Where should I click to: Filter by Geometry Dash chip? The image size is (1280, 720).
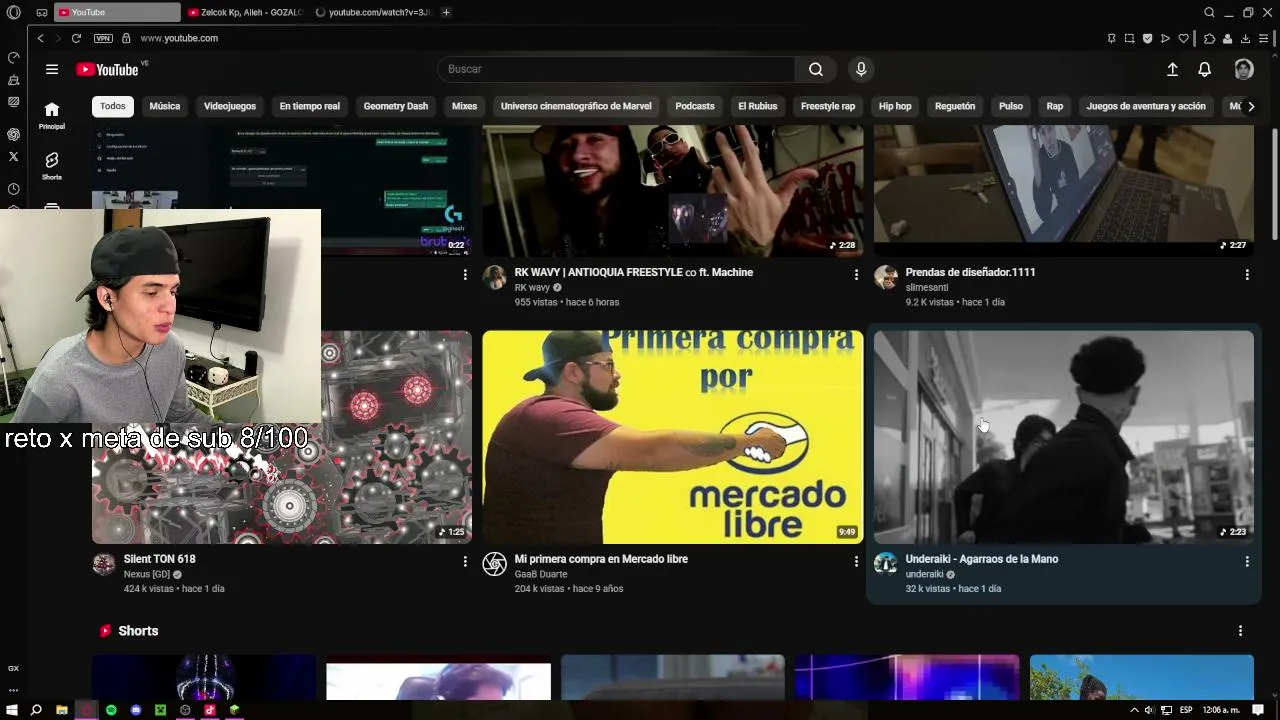tap(396, 106)
